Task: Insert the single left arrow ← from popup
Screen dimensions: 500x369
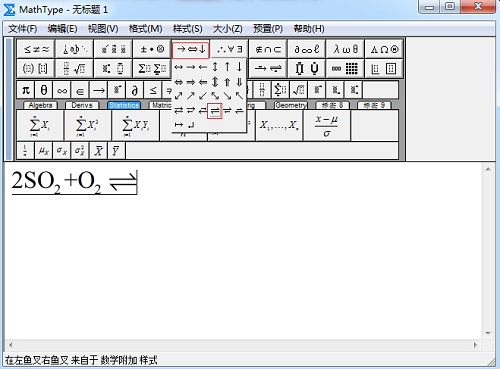Action: tap(203, 67)
